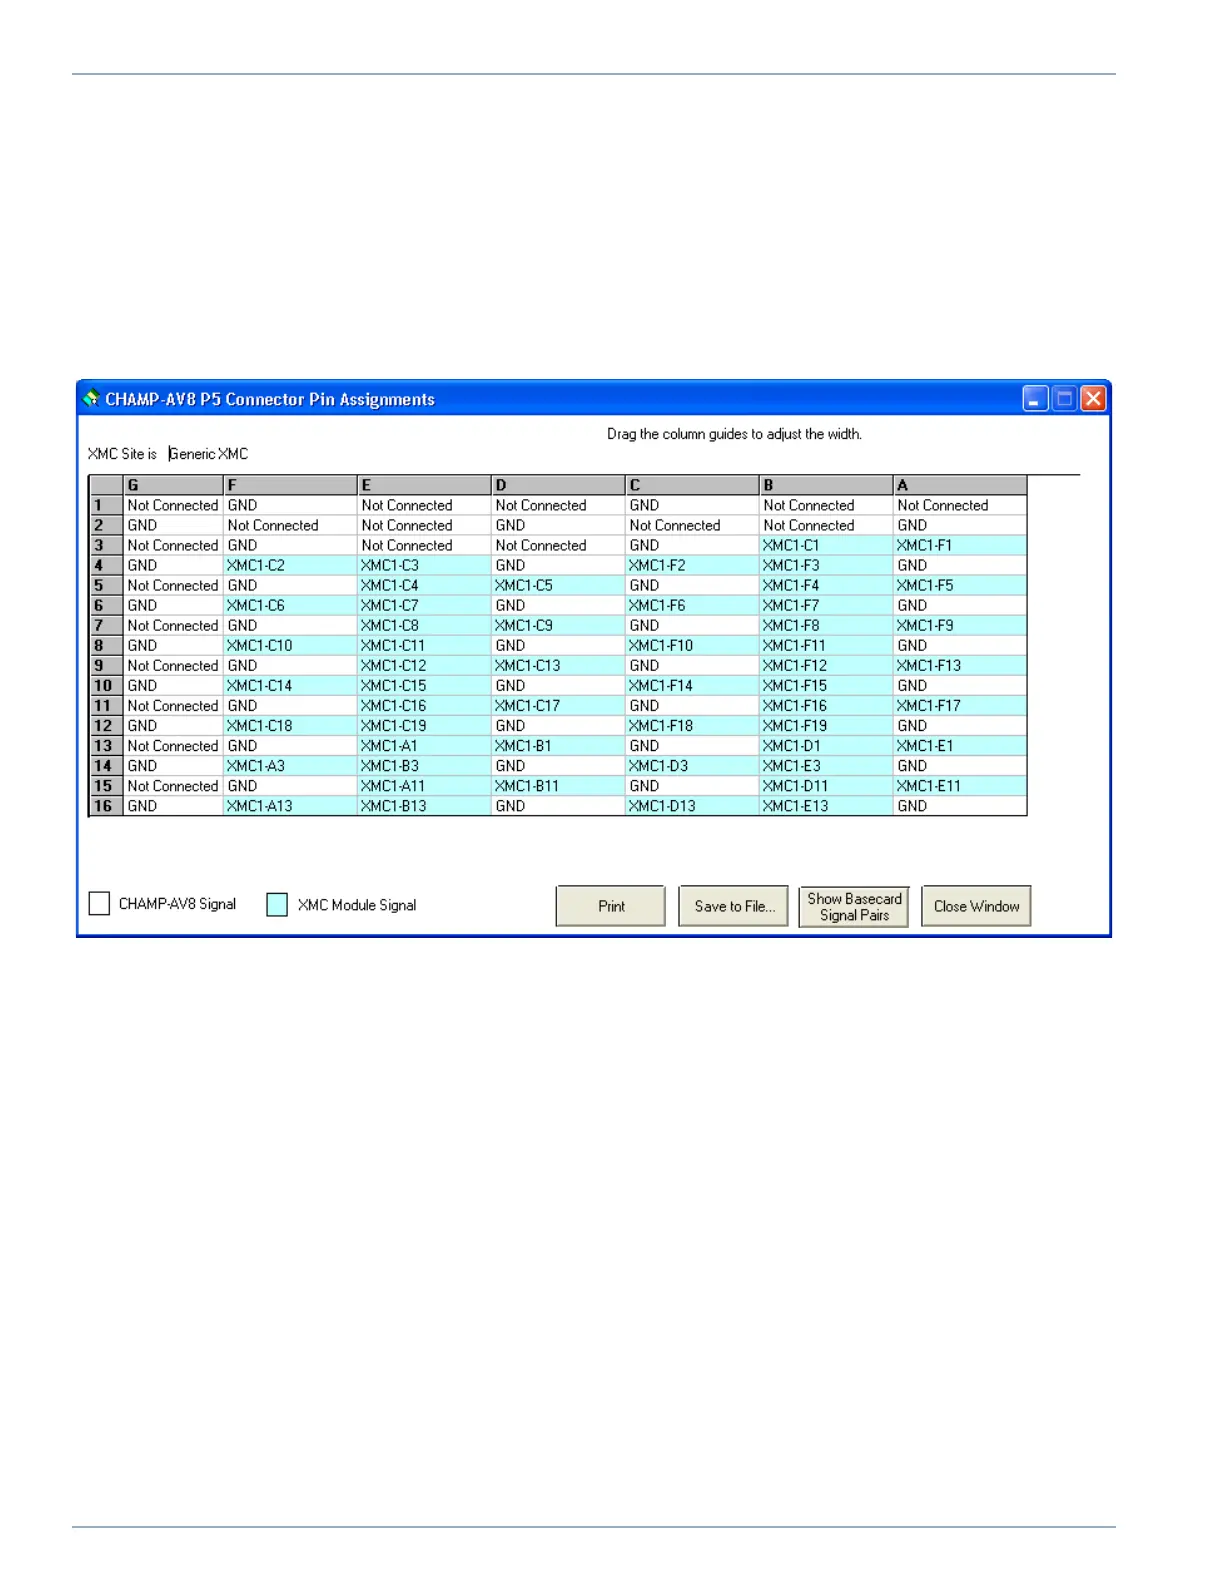Click cell XMC1-C5
Viewport: 1224px width, 1584px height.
pos(558,585)
